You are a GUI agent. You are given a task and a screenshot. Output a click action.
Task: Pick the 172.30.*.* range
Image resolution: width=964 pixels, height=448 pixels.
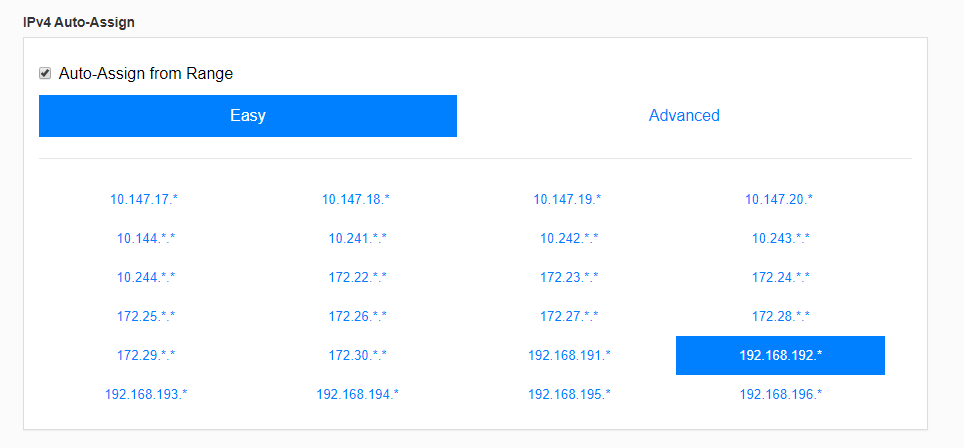[358, 355]
